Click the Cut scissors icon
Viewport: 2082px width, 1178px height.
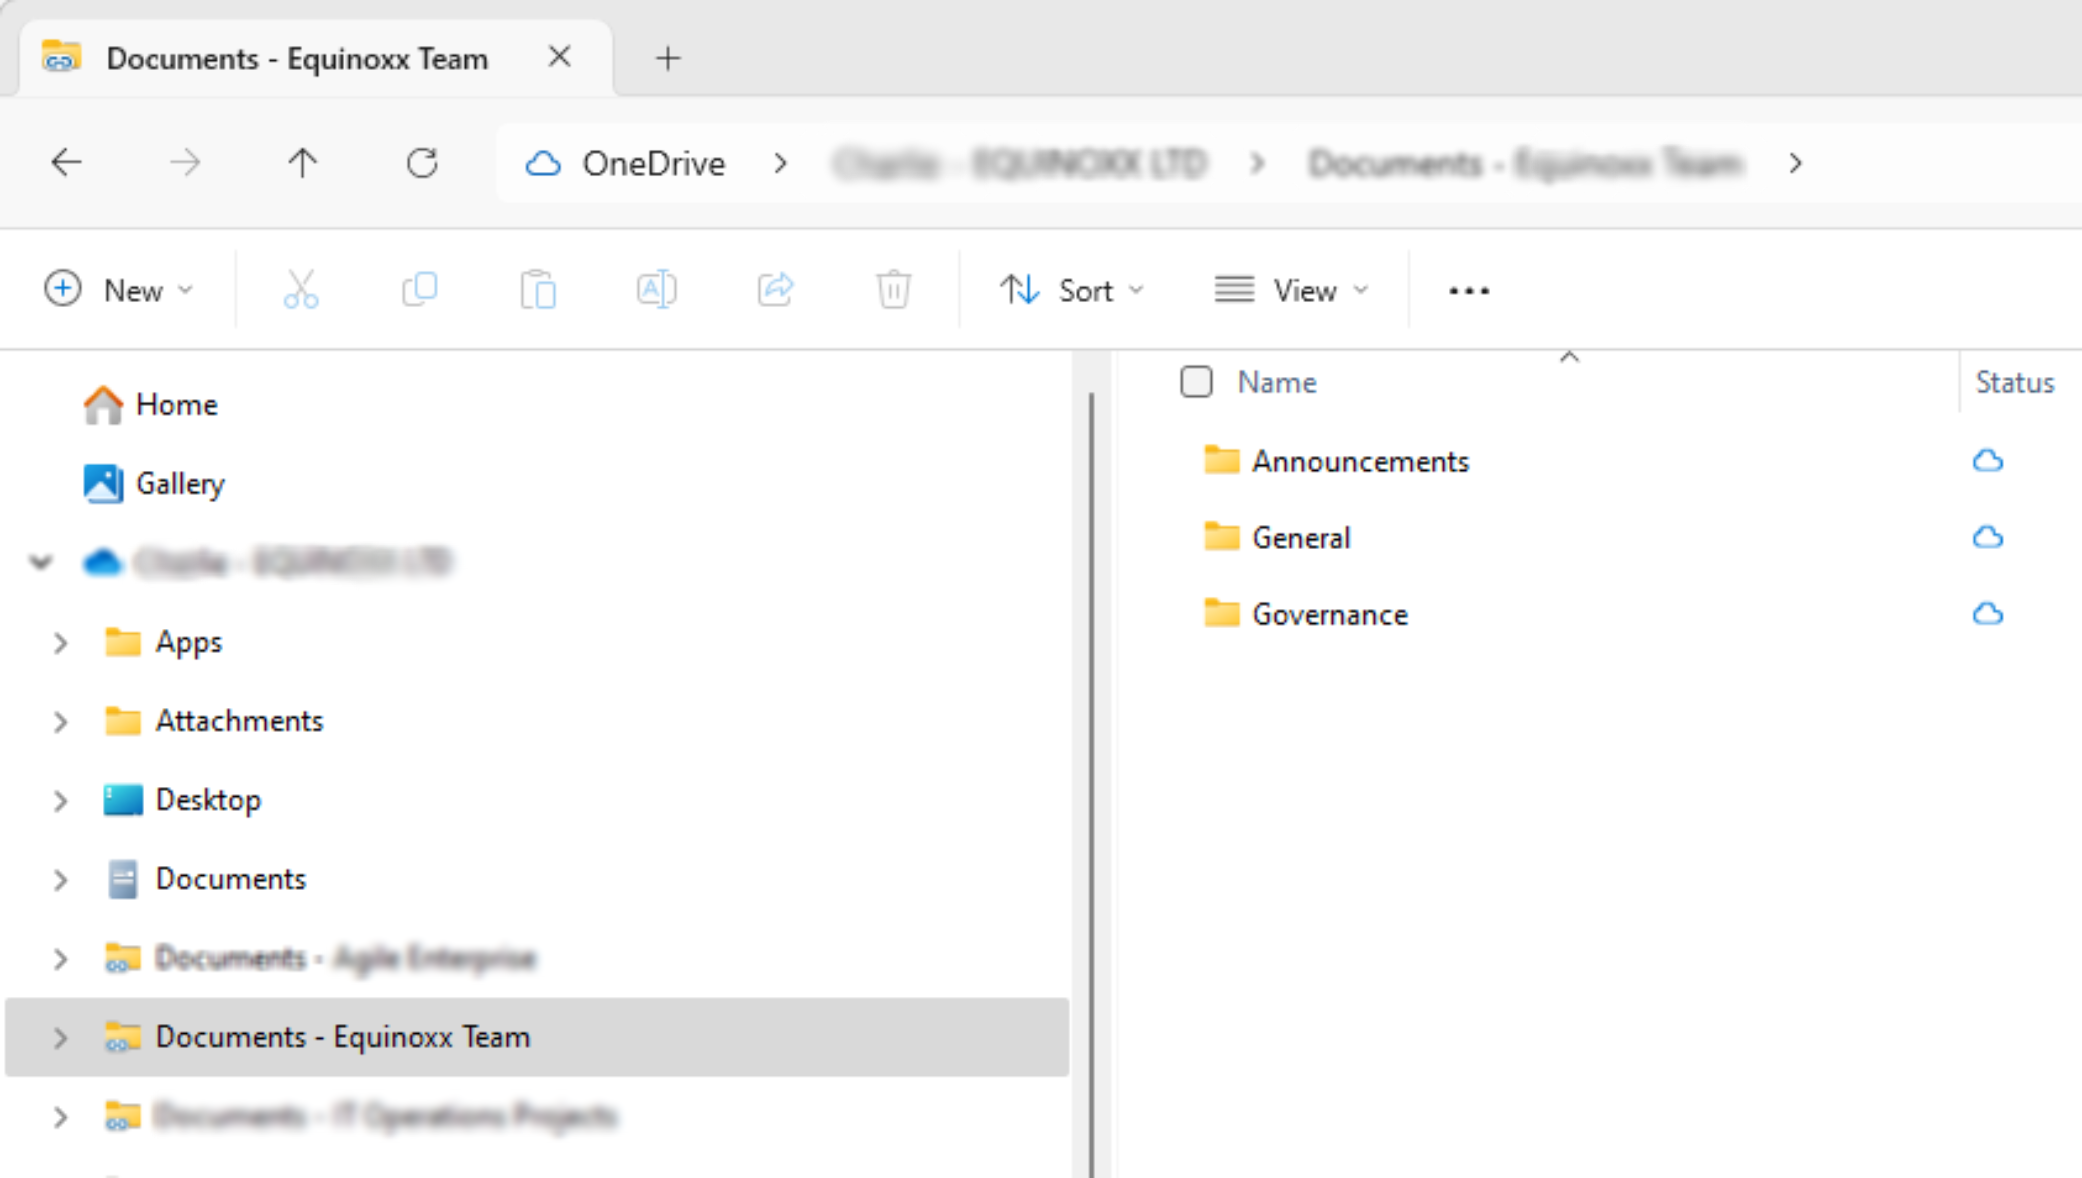coord(300,290)
